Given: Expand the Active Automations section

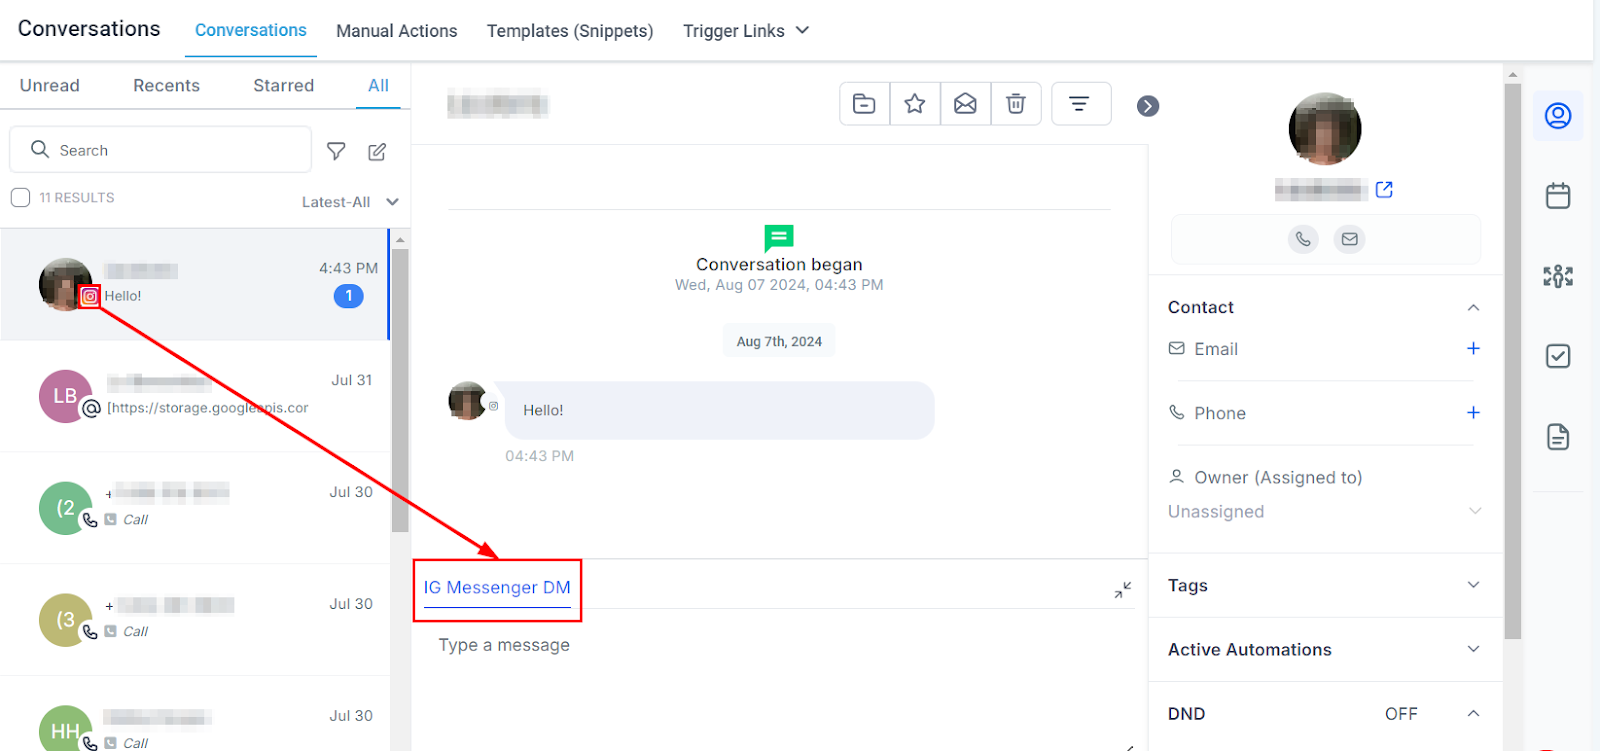Looking at the screenshot, I should click(x=1473, y=649).
